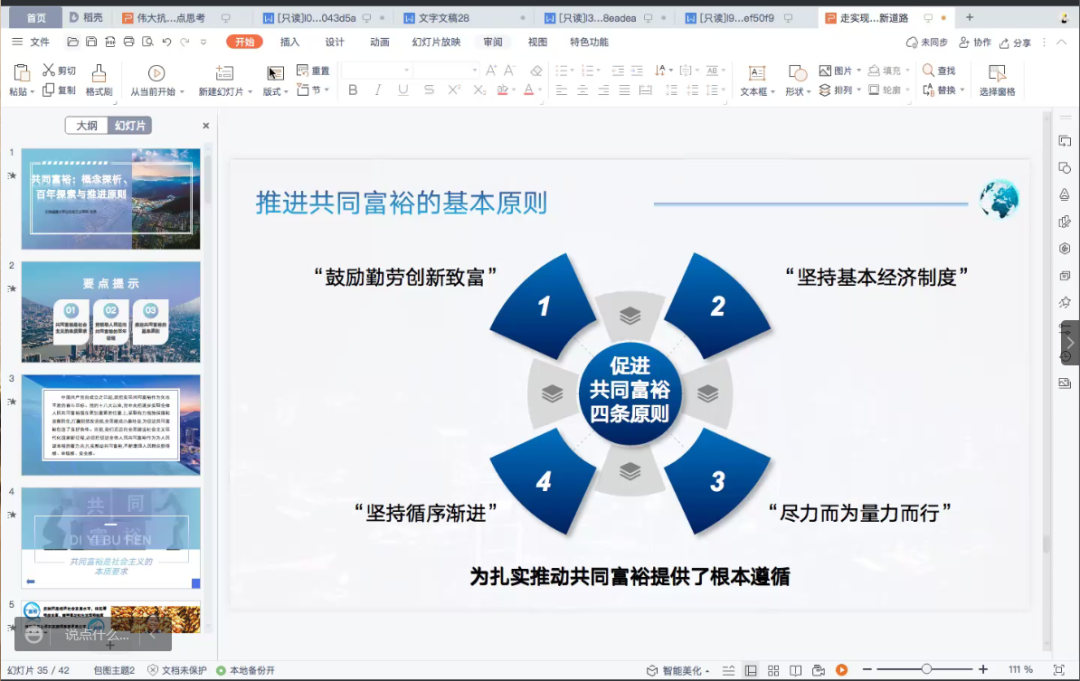
Task: Open the Selection Pane (选择窗格)
Action: coord(996,80)
